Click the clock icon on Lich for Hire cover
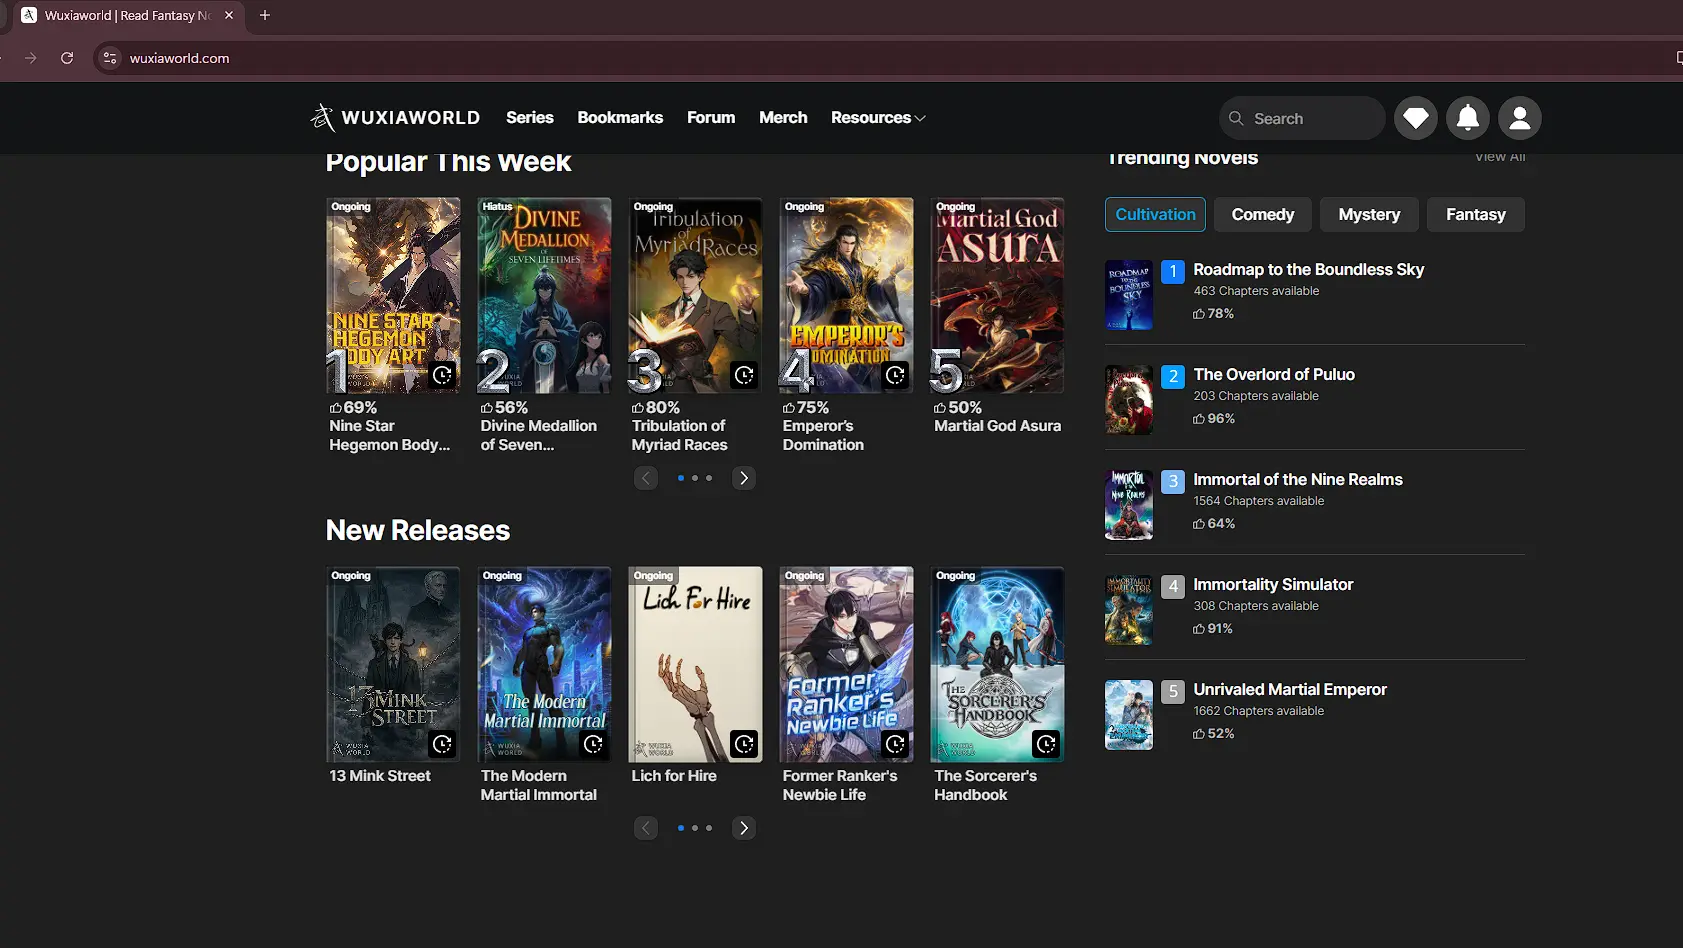 [744, 744]
